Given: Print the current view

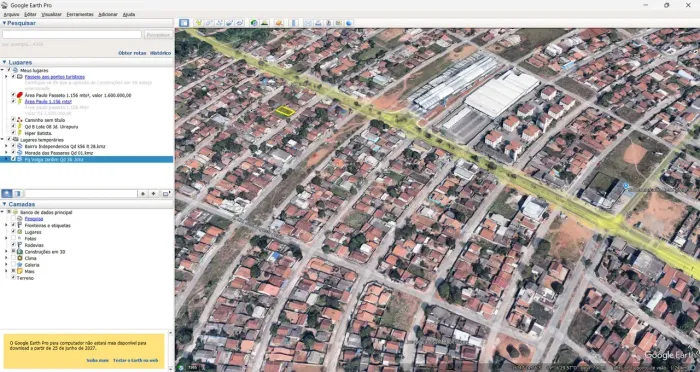Looking at the screenshot, I should (318, 23).
